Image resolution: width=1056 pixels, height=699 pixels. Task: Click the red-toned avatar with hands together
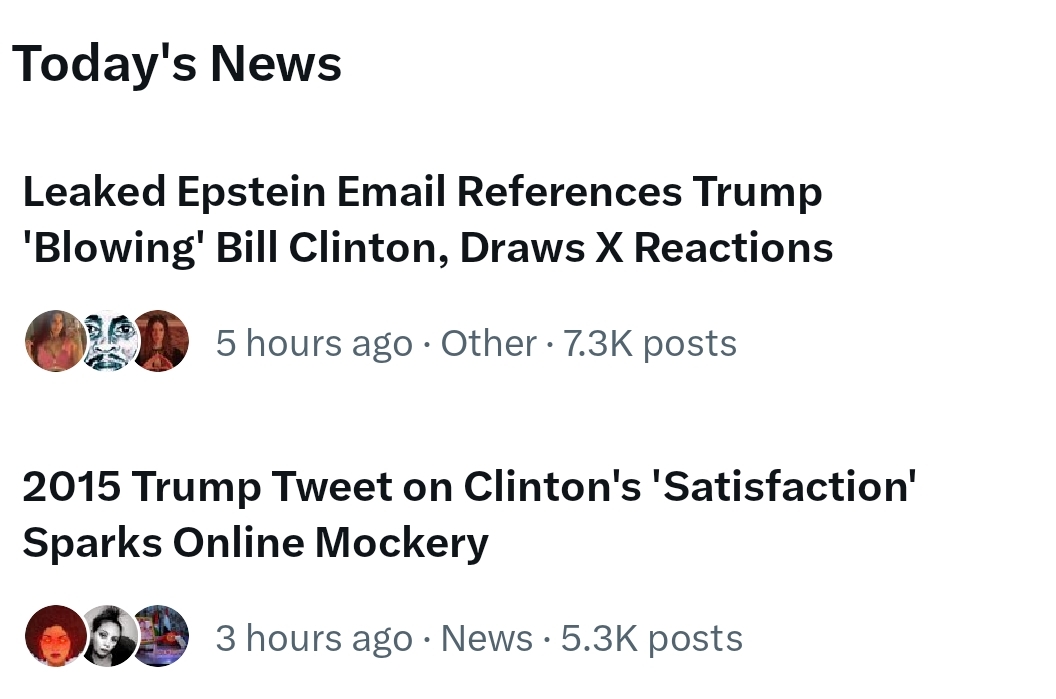click(x=161, y=342)
